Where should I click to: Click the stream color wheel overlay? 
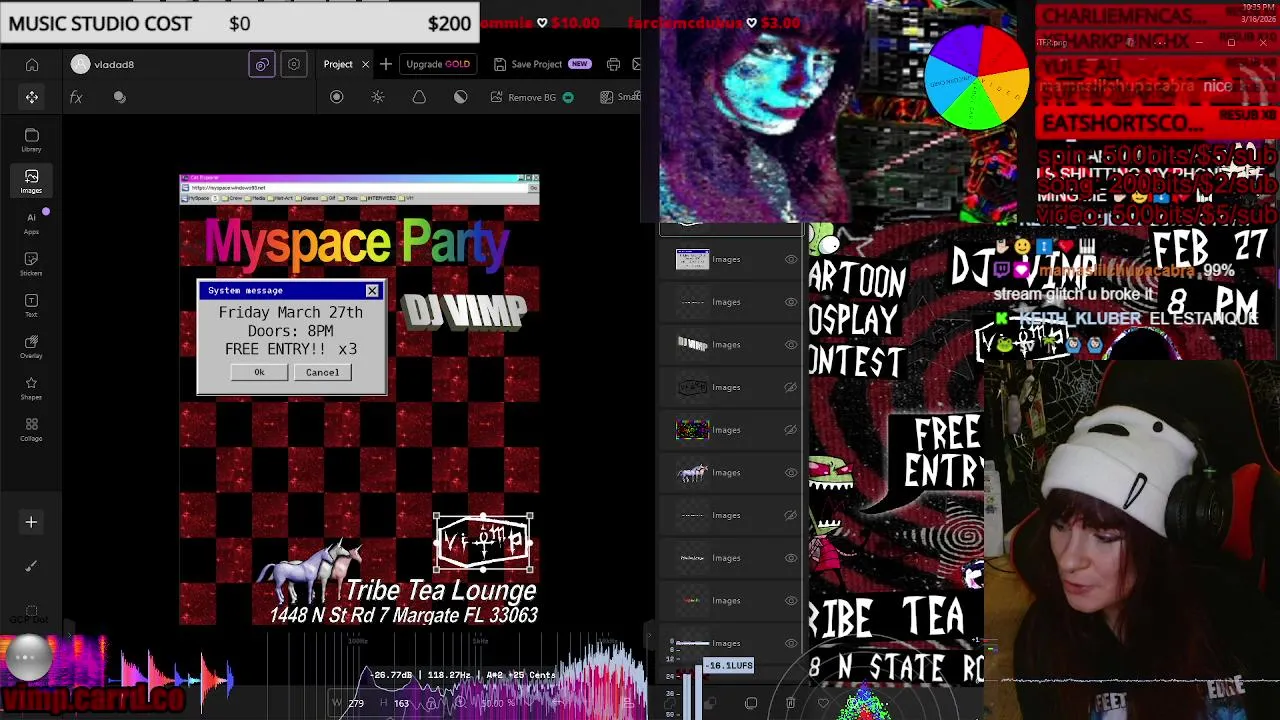(x=976, y=78)
